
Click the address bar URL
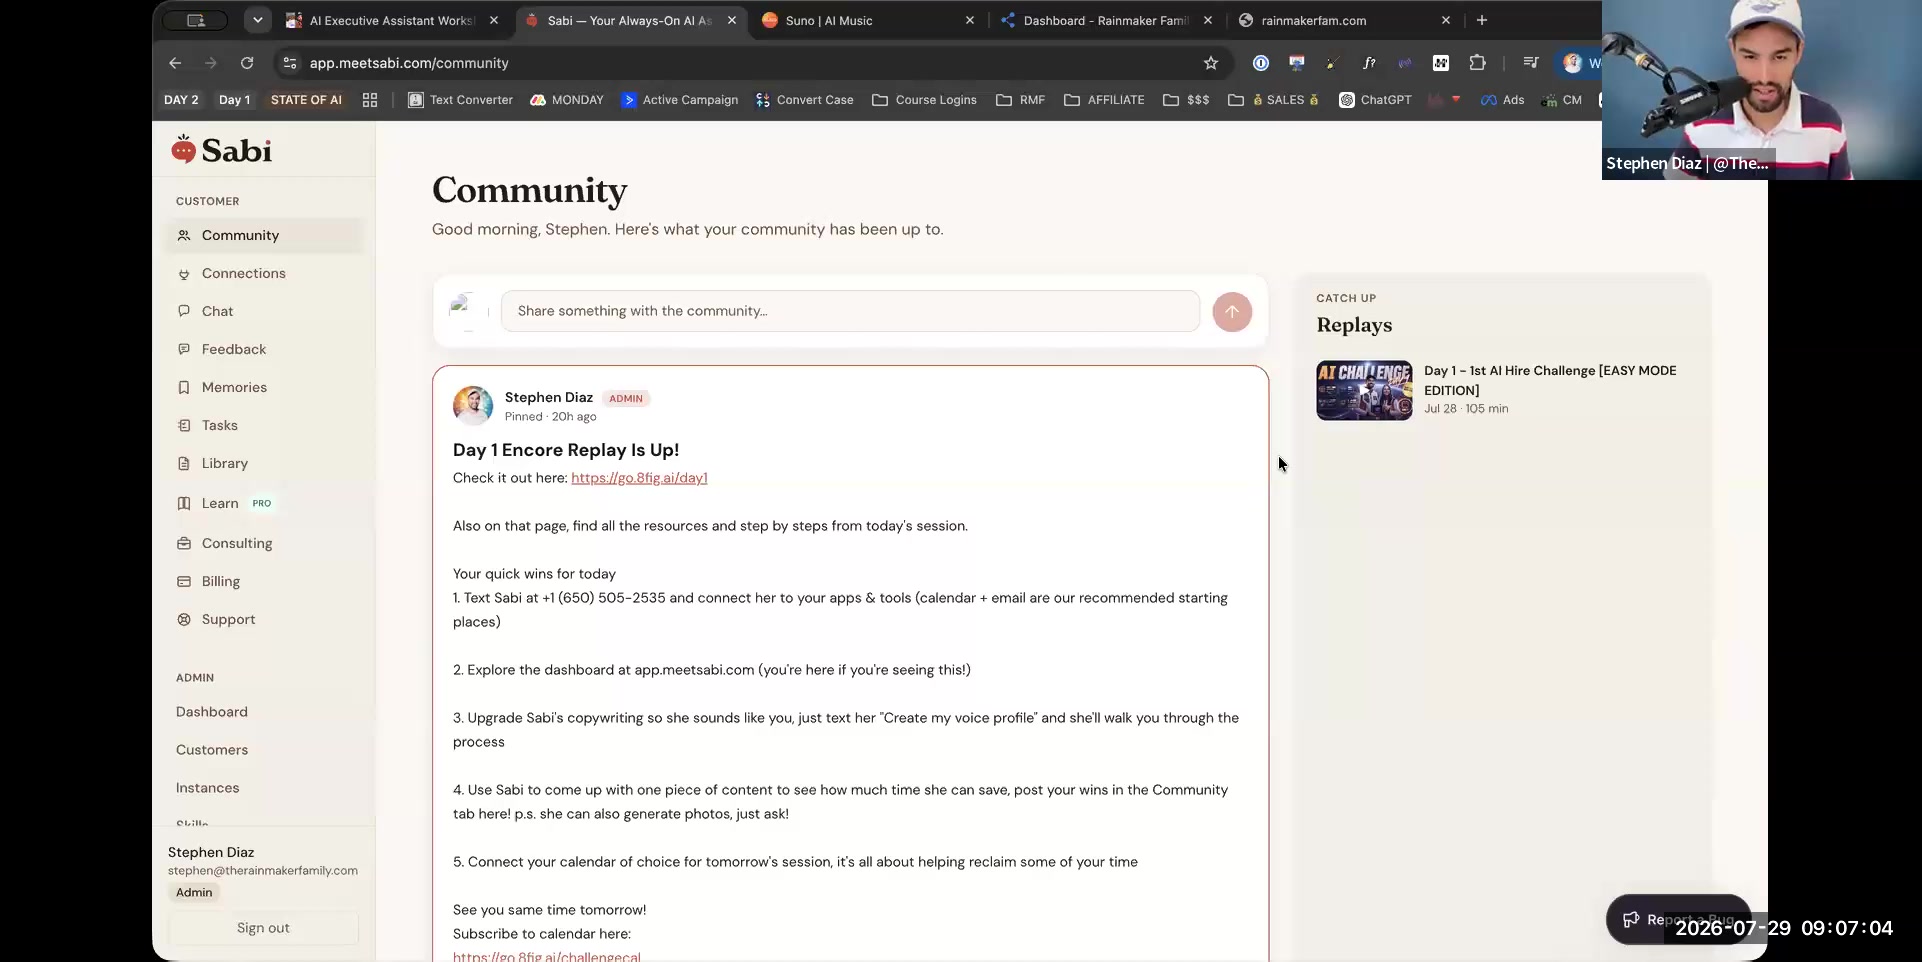[409, 63]
